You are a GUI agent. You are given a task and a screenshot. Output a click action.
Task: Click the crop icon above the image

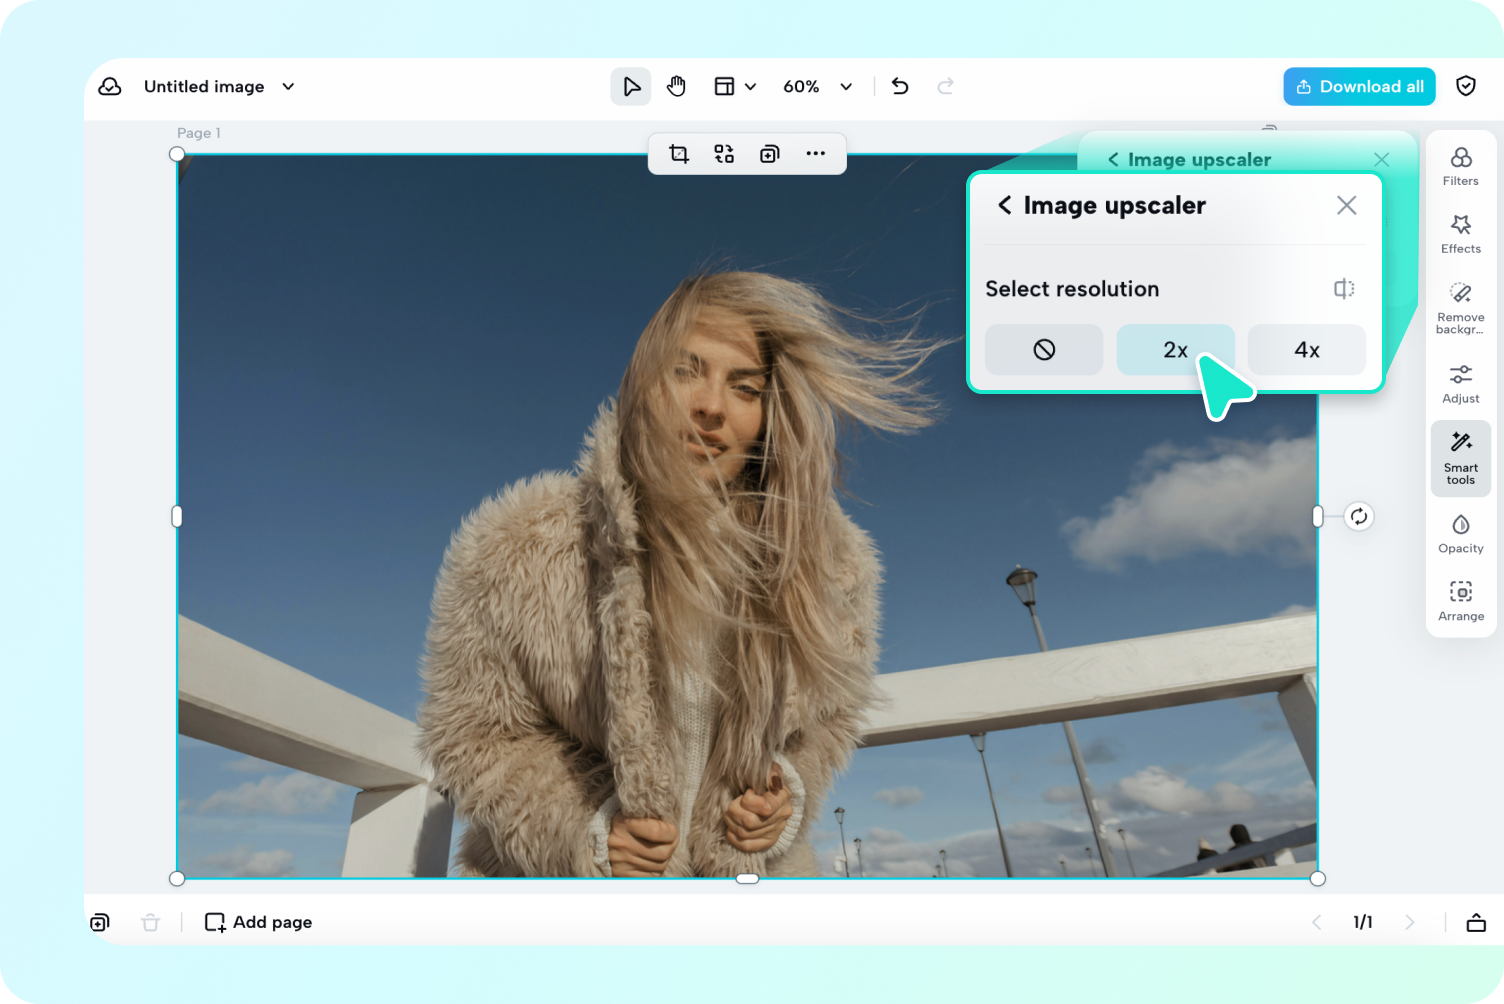[679, 154]
